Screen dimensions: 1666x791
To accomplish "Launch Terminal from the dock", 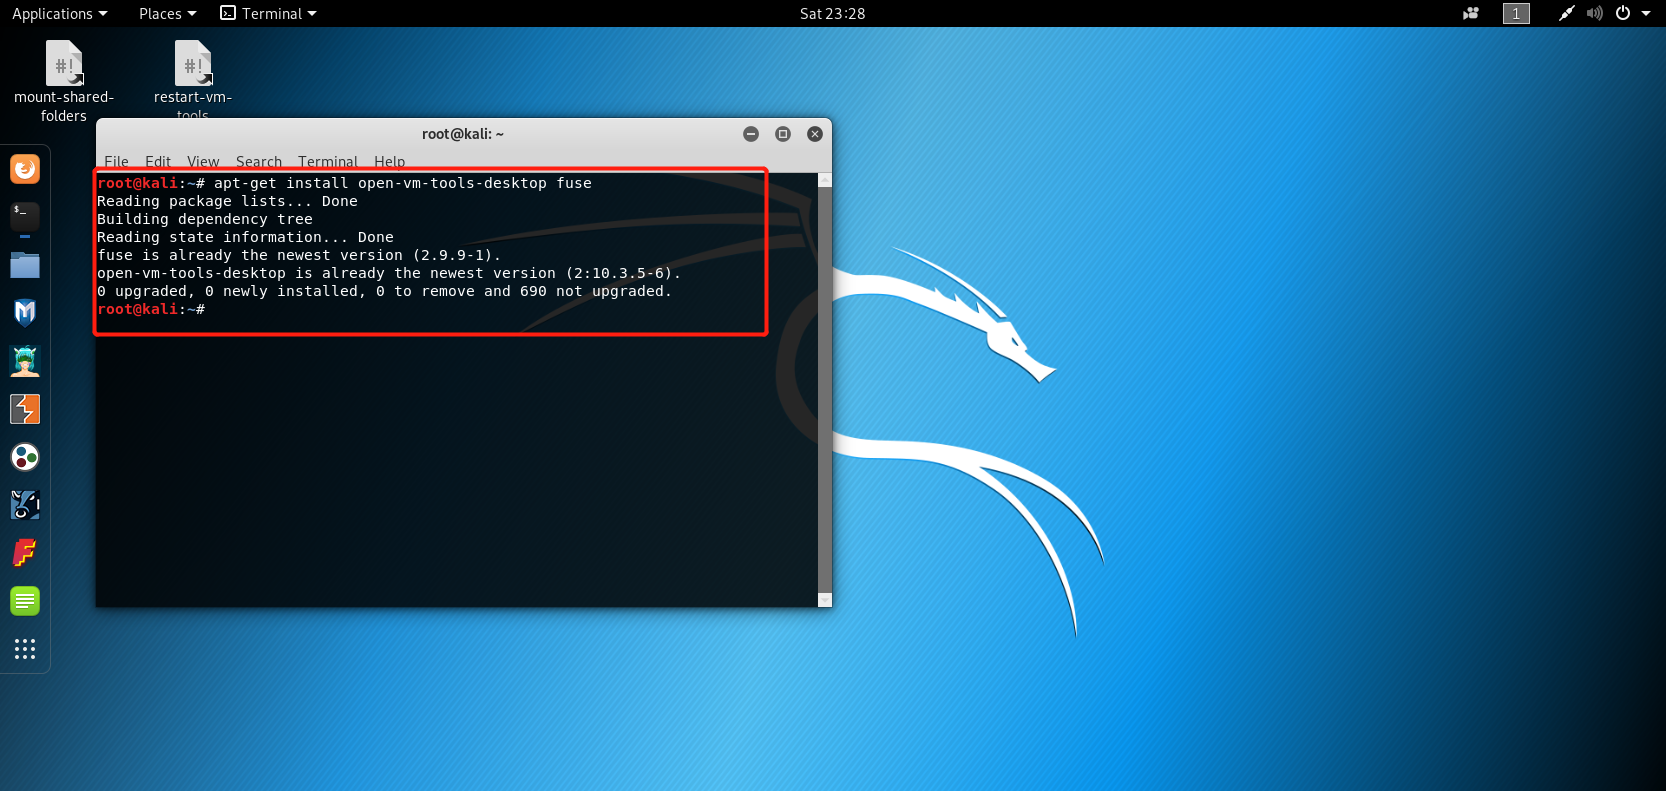I will coord(25,216).
